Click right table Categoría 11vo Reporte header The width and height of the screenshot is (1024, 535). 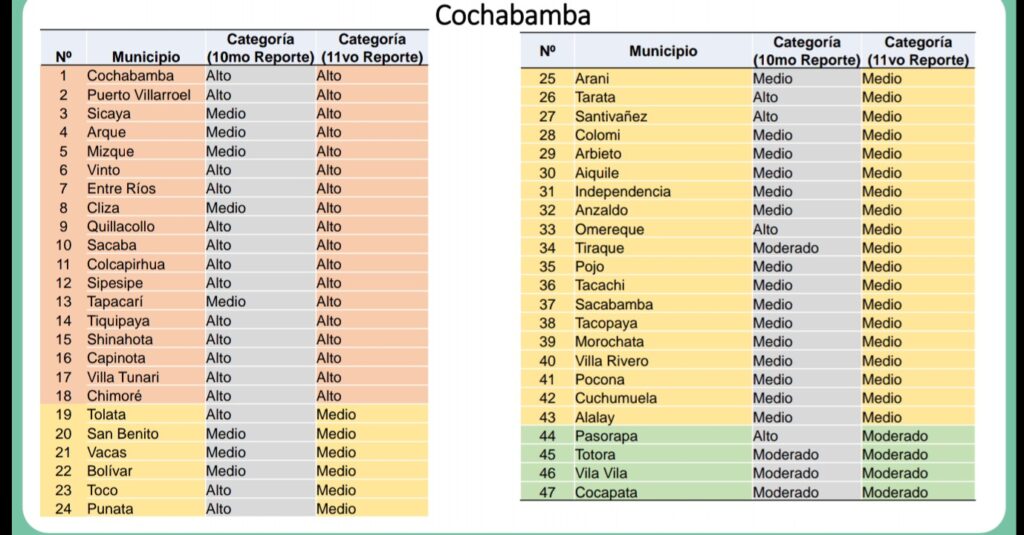[917, 51]
